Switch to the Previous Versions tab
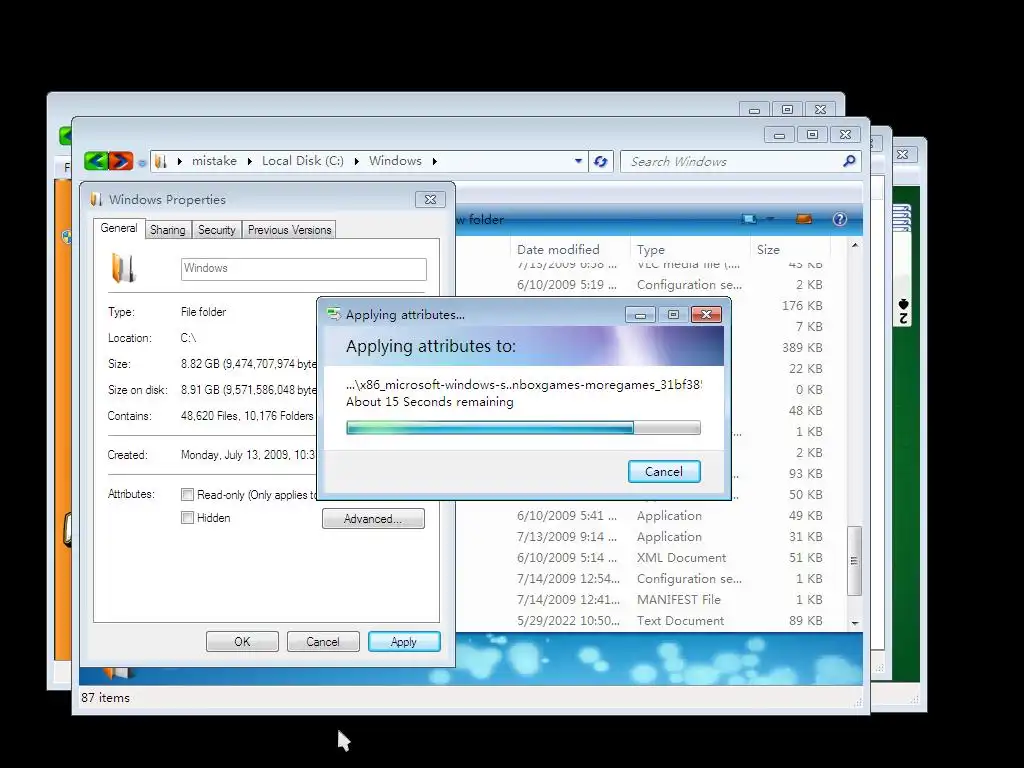The height and width of the screenshot is (768, 1024). [289, 230]
